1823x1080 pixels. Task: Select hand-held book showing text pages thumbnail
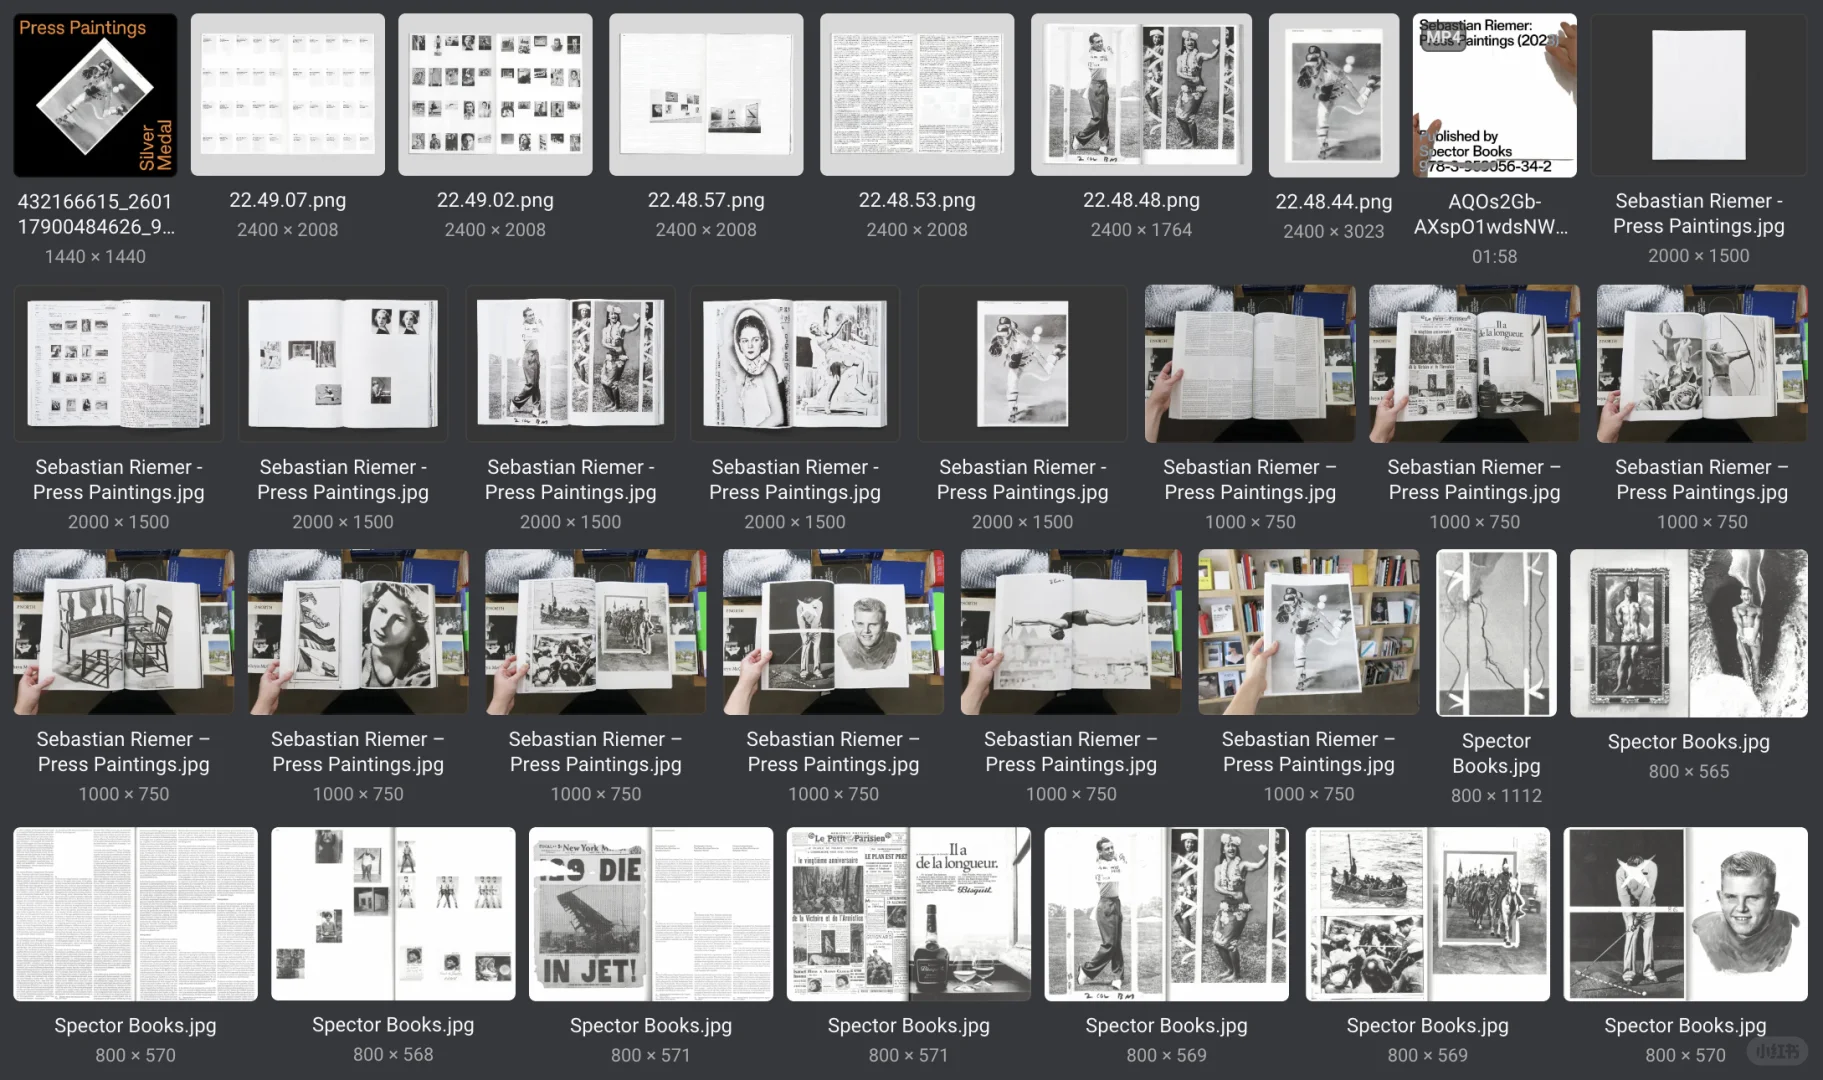point(1250,364)
